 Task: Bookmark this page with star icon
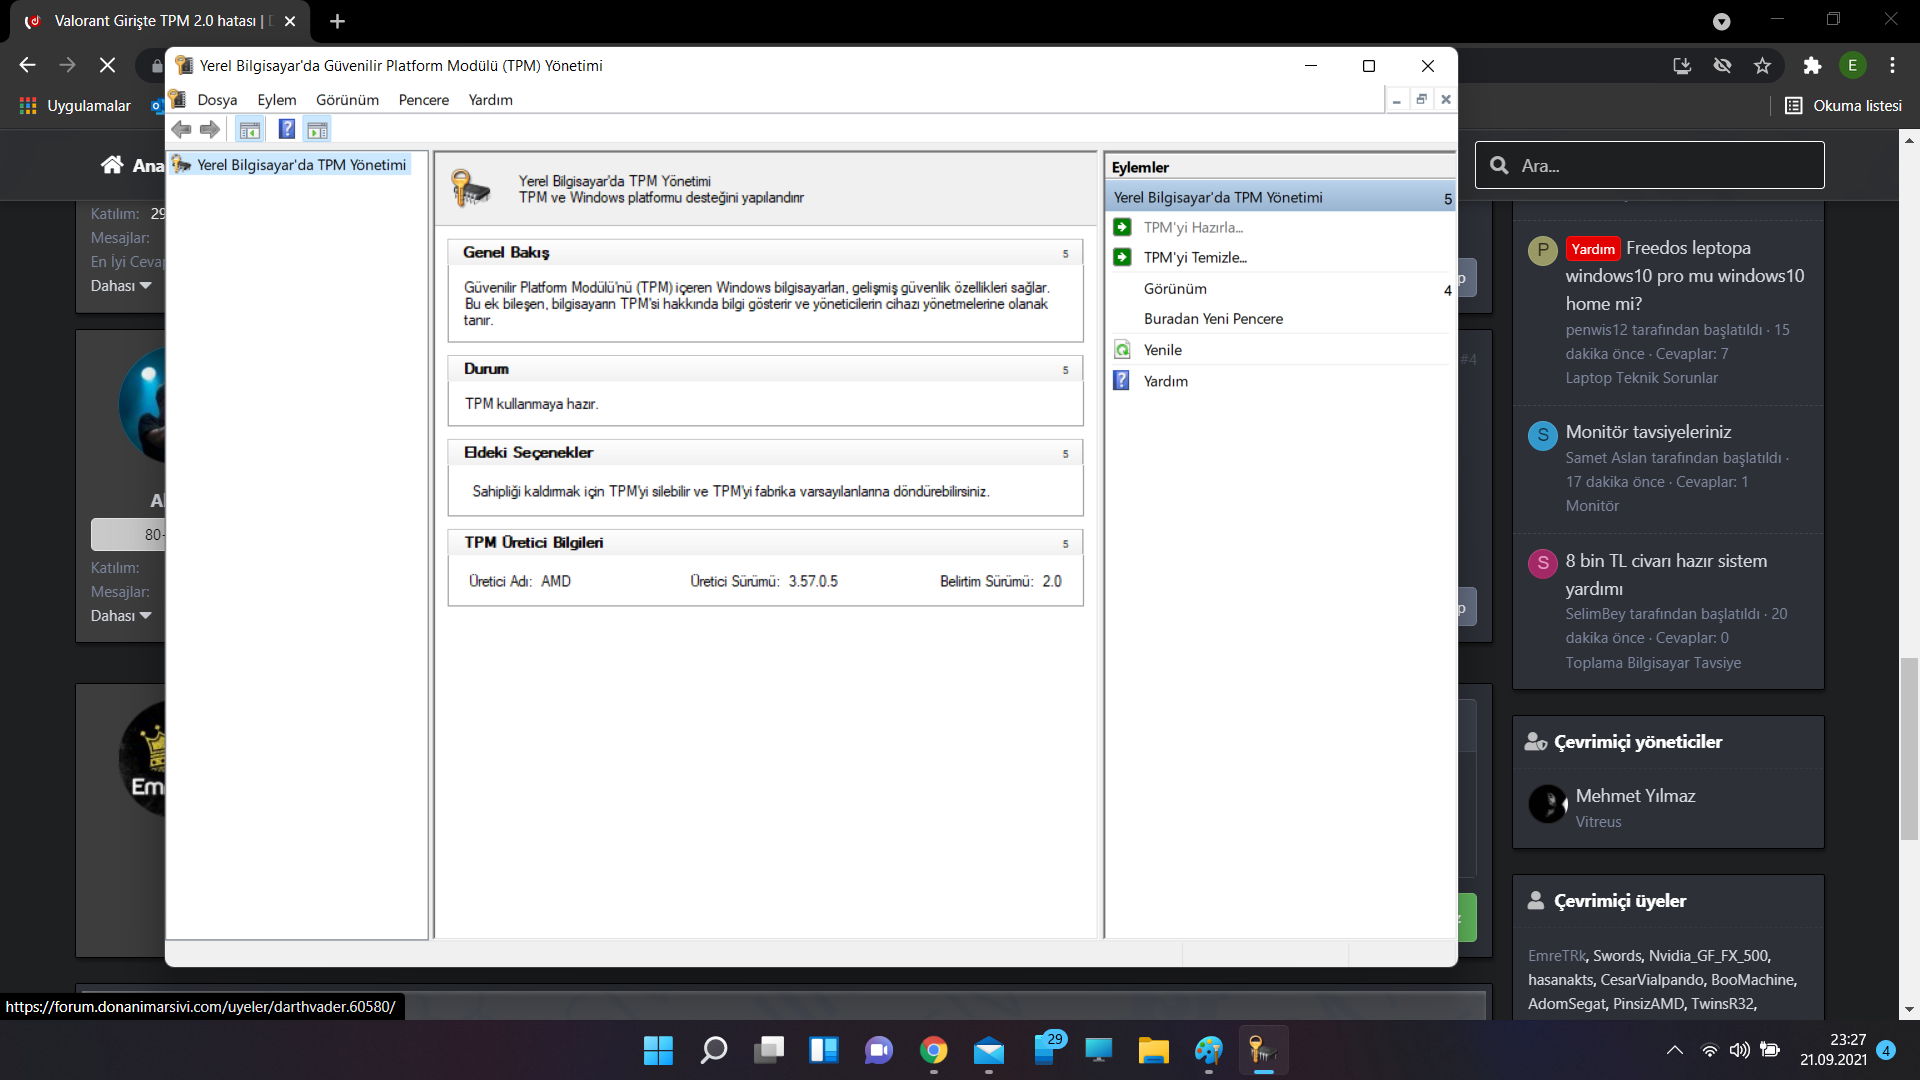1762,66
